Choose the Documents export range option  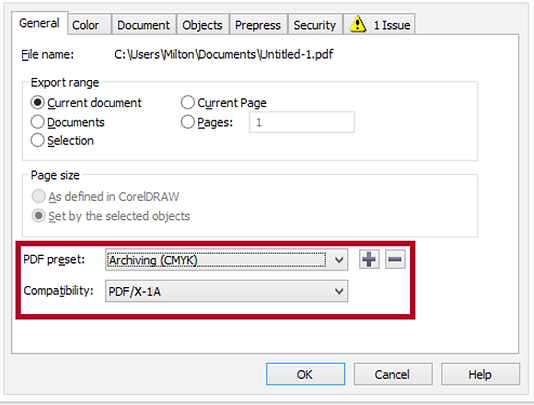[37, 122]
